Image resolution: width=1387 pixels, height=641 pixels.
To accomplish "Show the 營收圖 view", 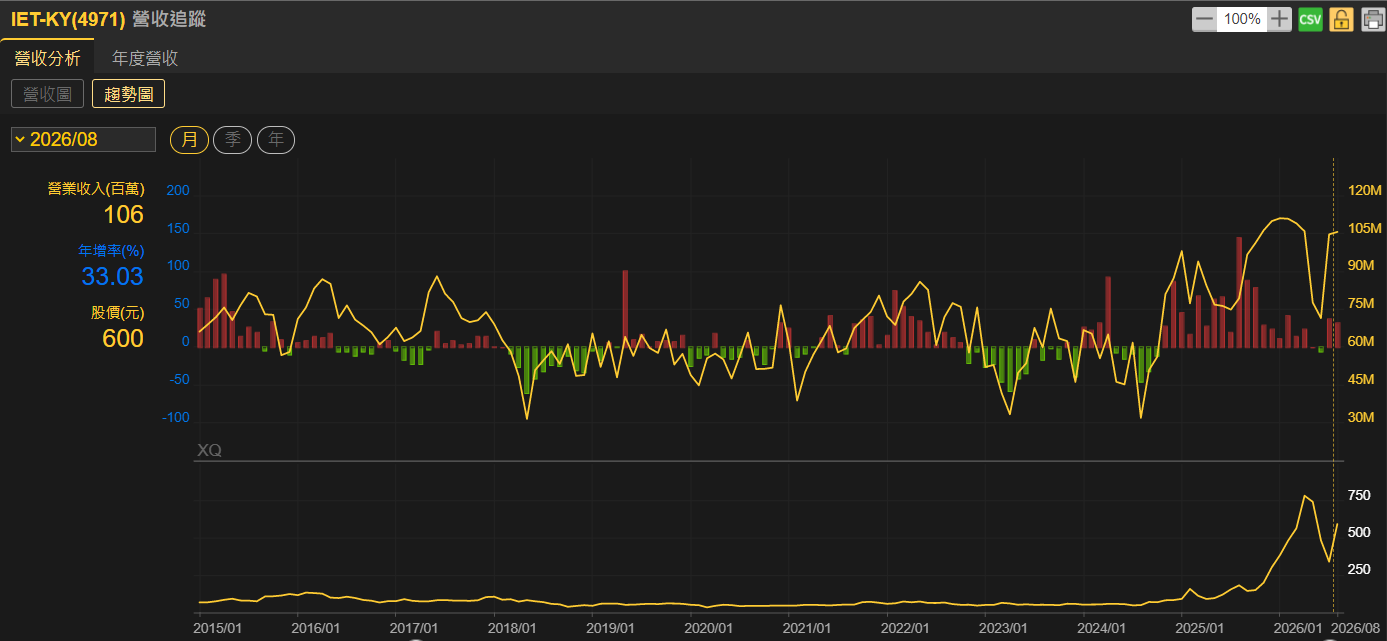I will [x=48, y=94].
